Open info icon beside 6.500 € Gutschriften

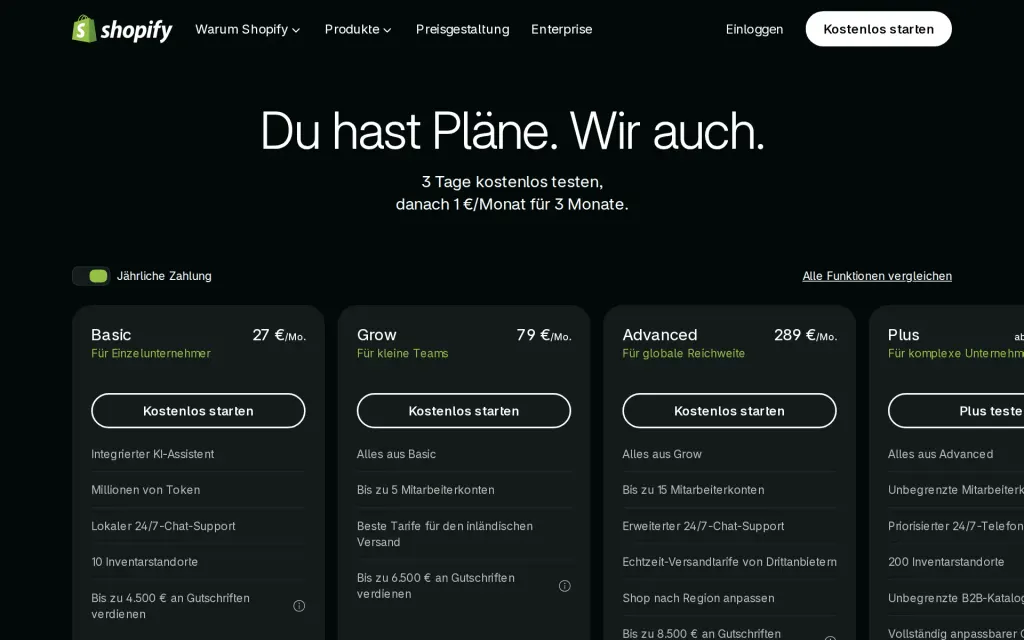(x=565, y=586)
